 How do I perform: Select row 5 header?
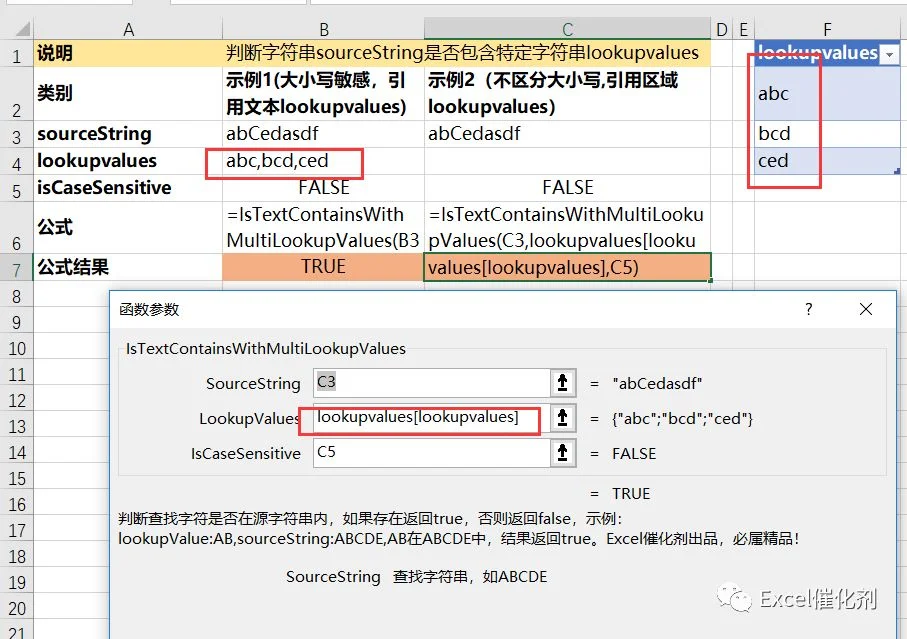[17, 189]
